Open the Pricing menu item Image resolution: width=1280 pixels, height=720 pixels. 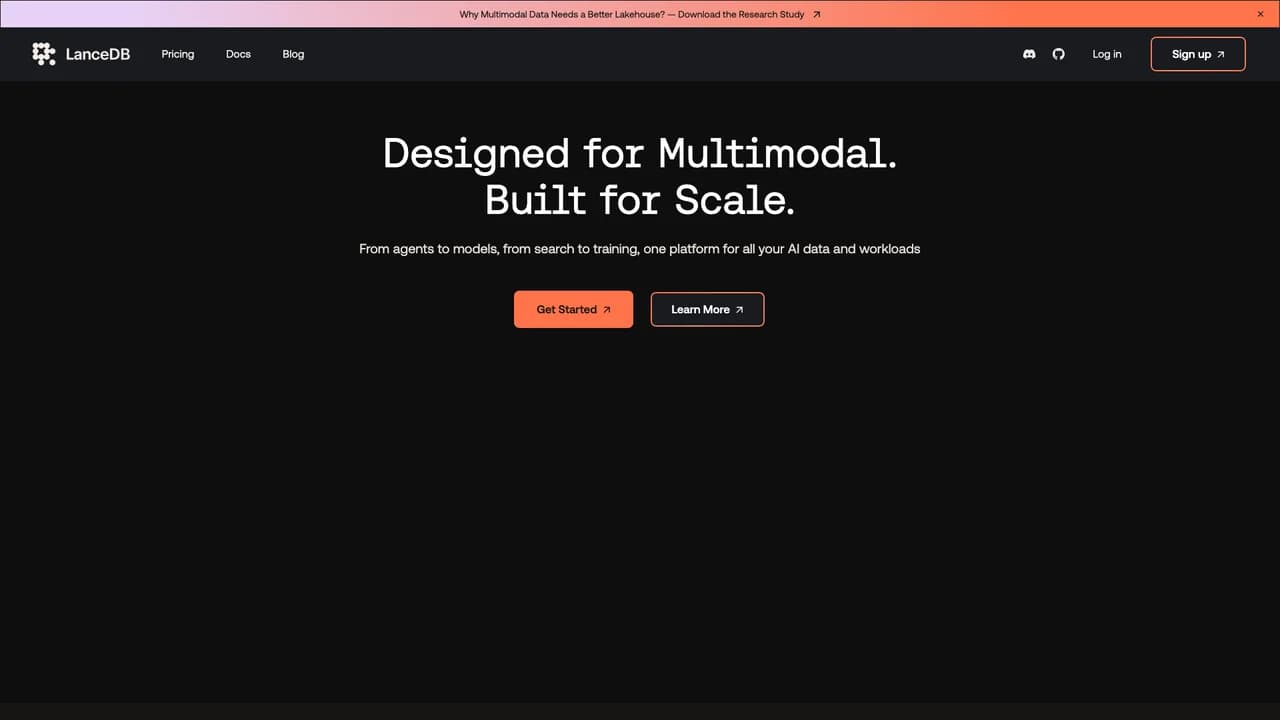[x=178, y=54]
